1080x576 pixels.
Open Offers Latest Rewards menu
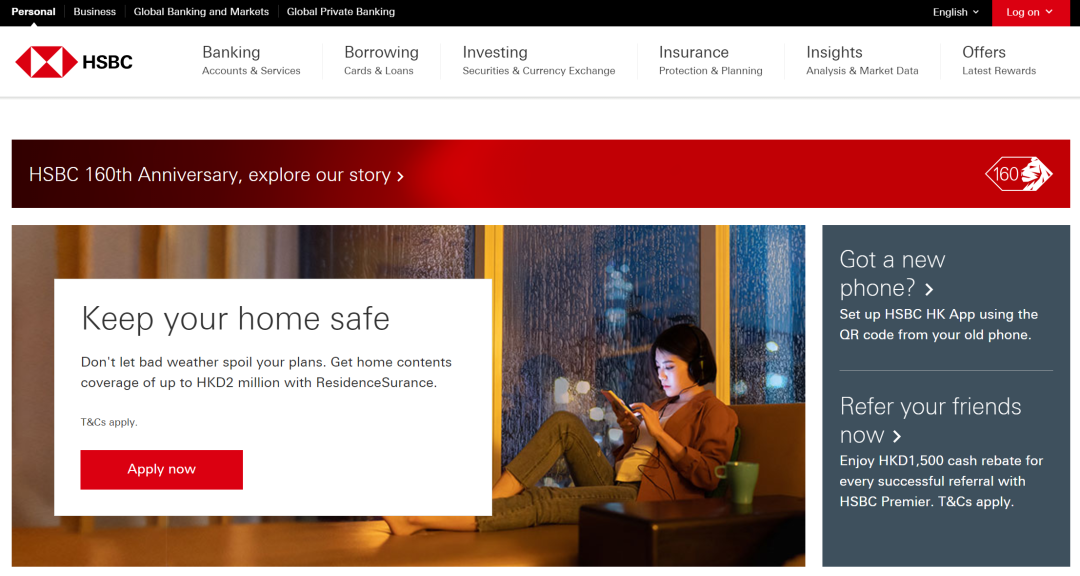pyautogui.click(x=999, y=61)
